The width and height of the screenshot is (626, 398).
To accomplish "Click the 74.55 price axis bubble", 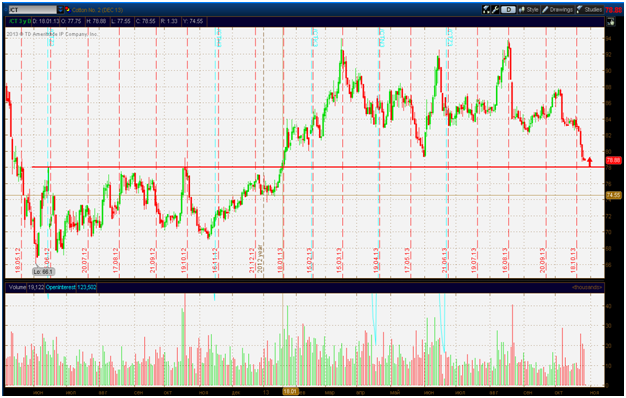I will [x=614, y=195].
